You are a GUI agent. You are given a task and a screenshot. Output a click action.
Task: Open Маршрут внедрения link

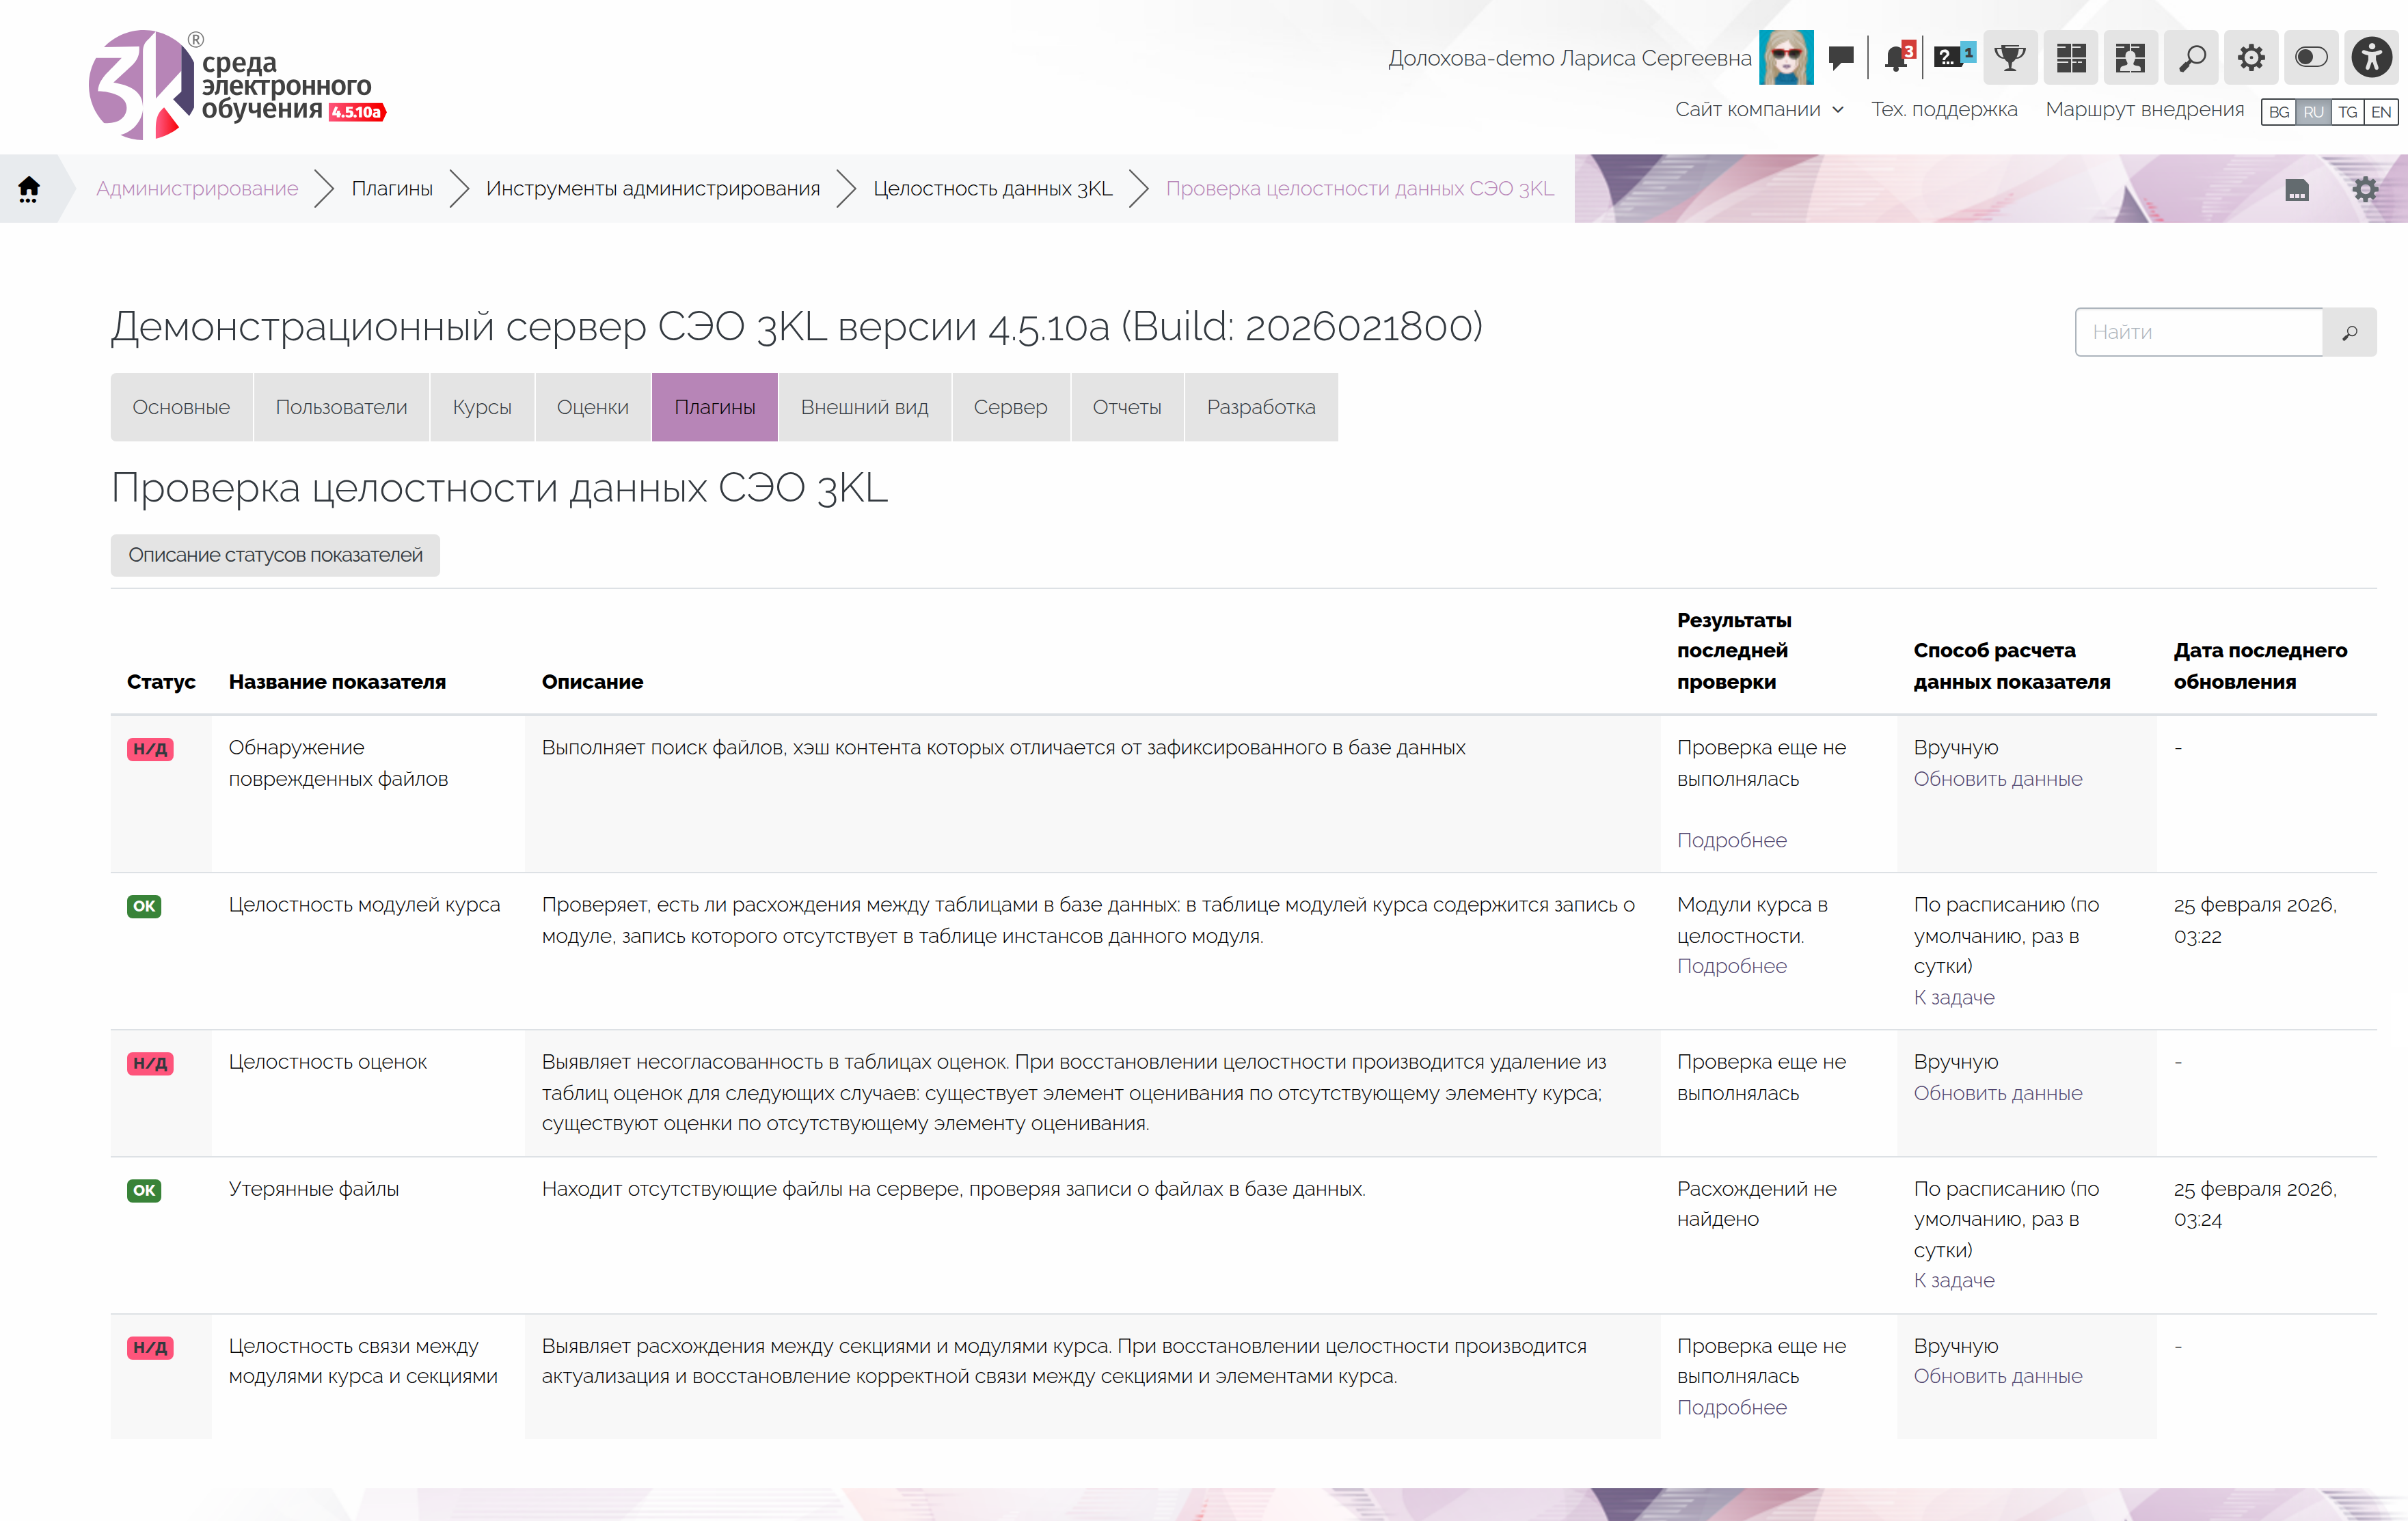pyautogui.click(x=2145, y=109)
